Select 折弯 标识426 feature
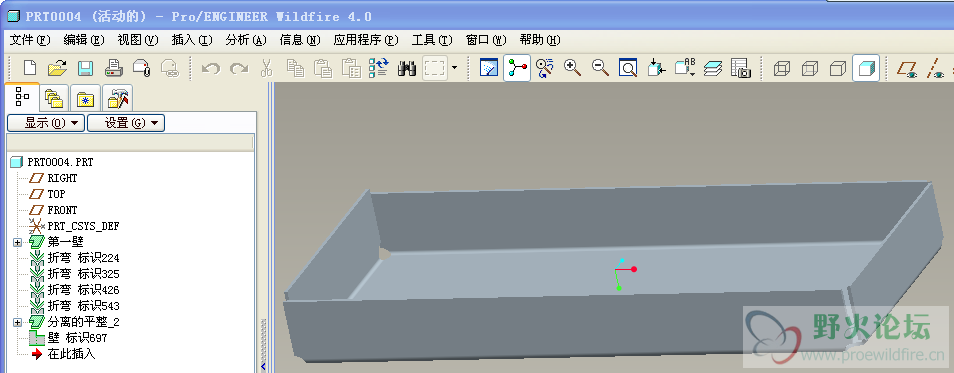The image size is (954, 373). pos(83,290)
